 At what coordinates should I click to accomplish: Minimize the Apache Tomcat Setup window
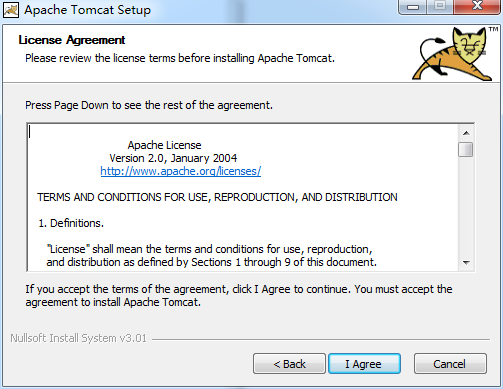coord(413,7)
